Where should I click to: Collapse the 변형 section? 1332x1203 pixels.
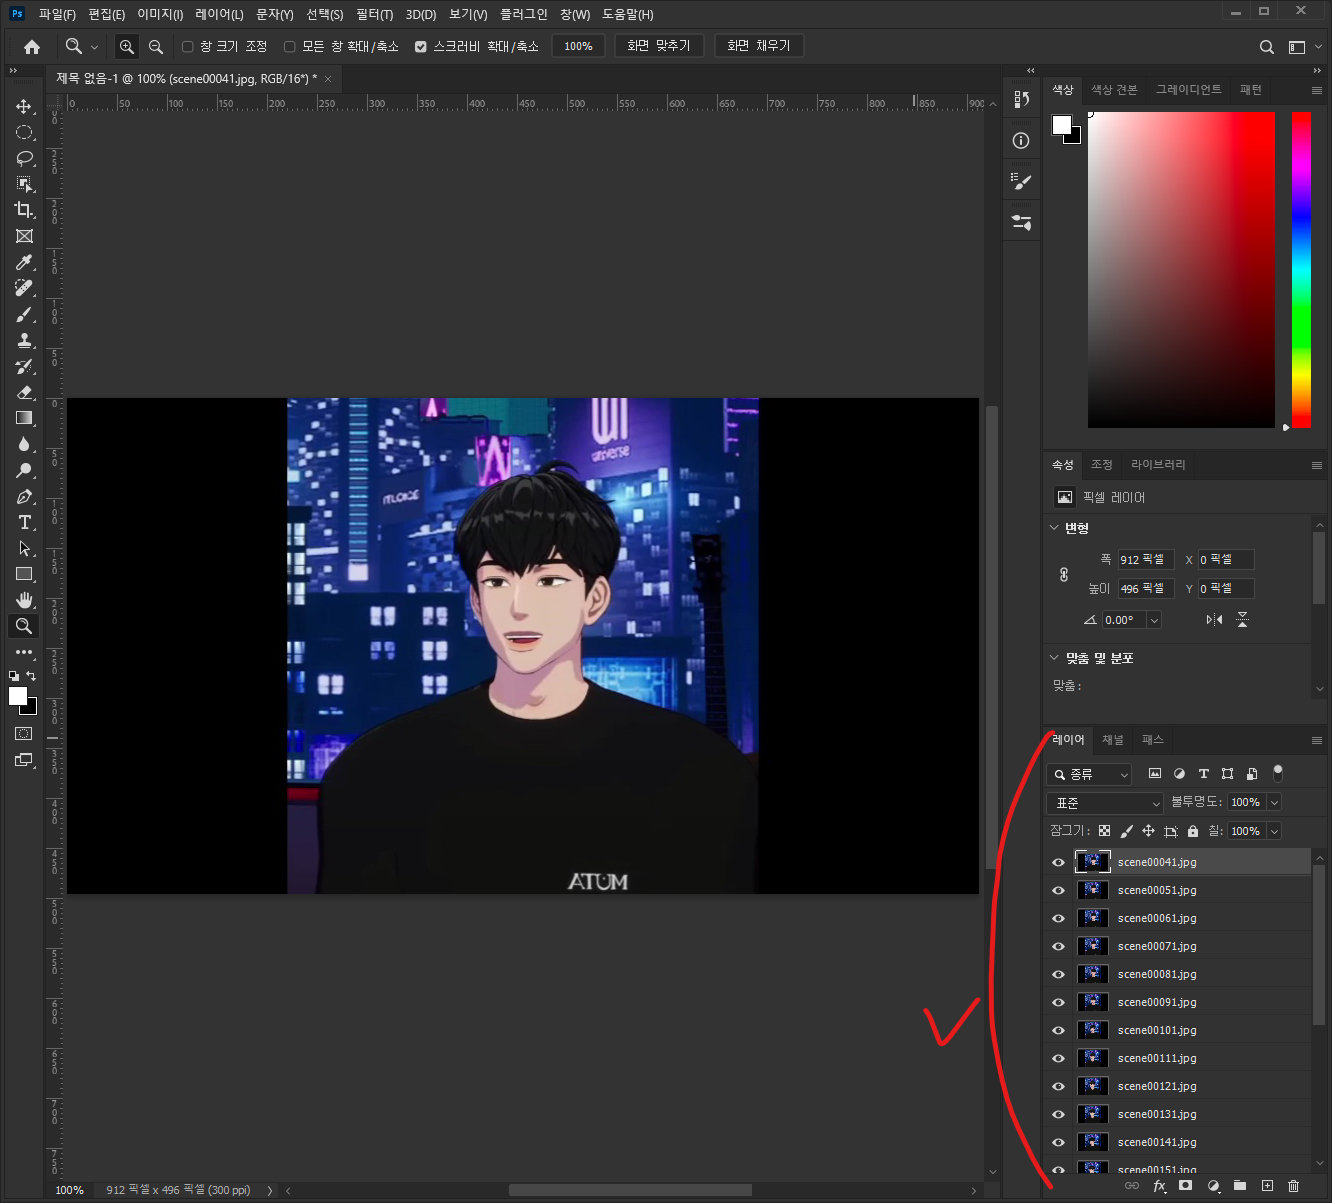(x=1053, y=528)
